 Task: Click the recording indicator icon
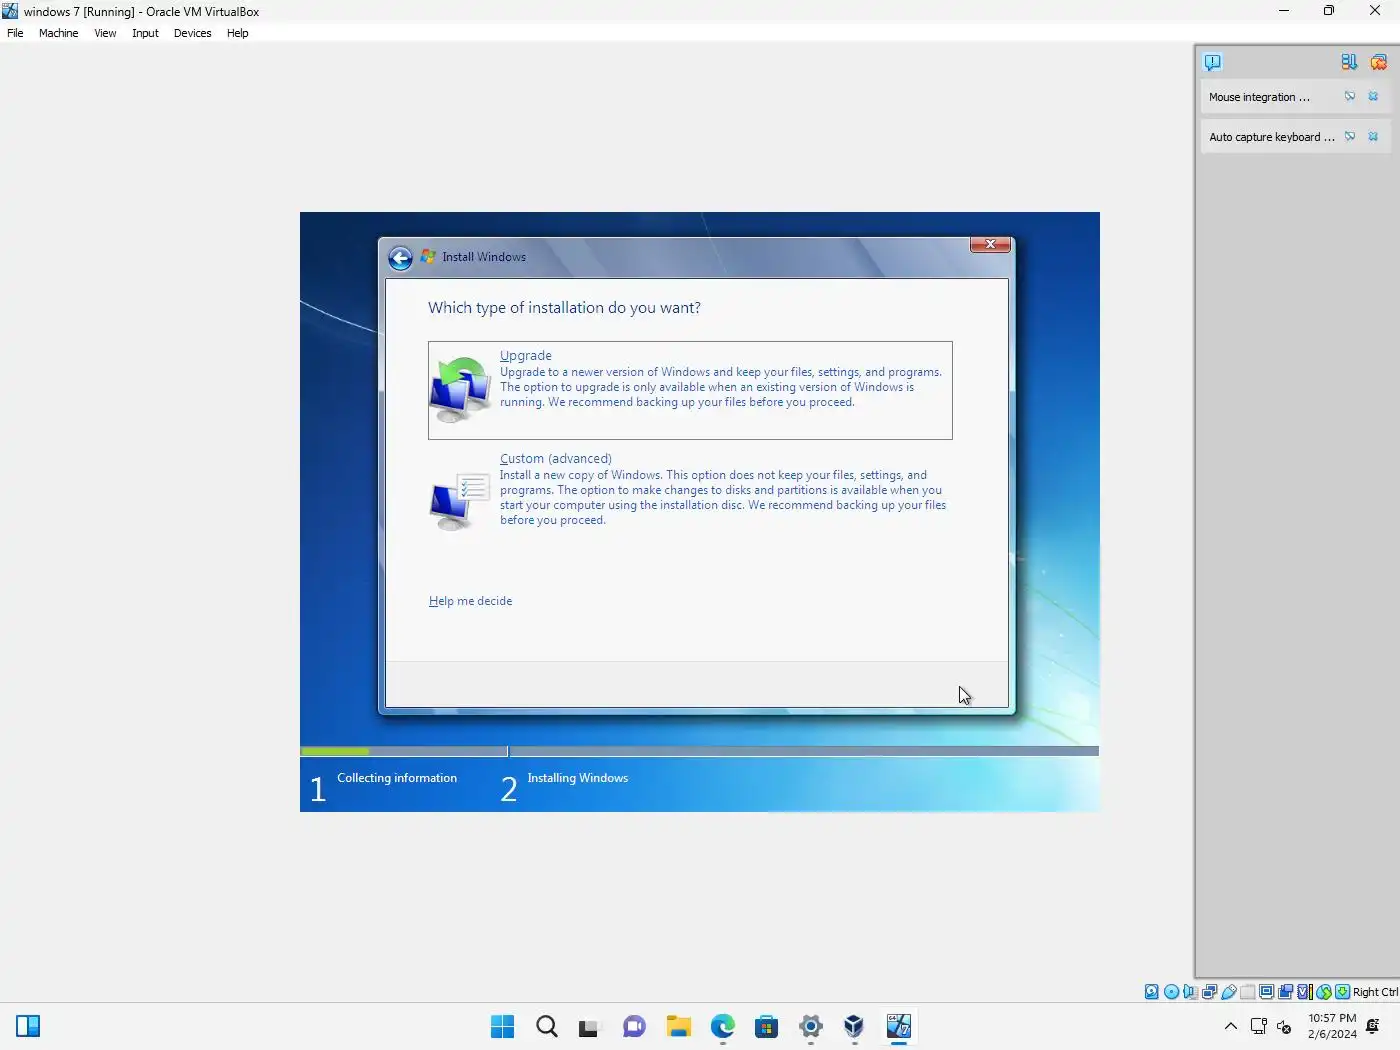point(1285,992)
